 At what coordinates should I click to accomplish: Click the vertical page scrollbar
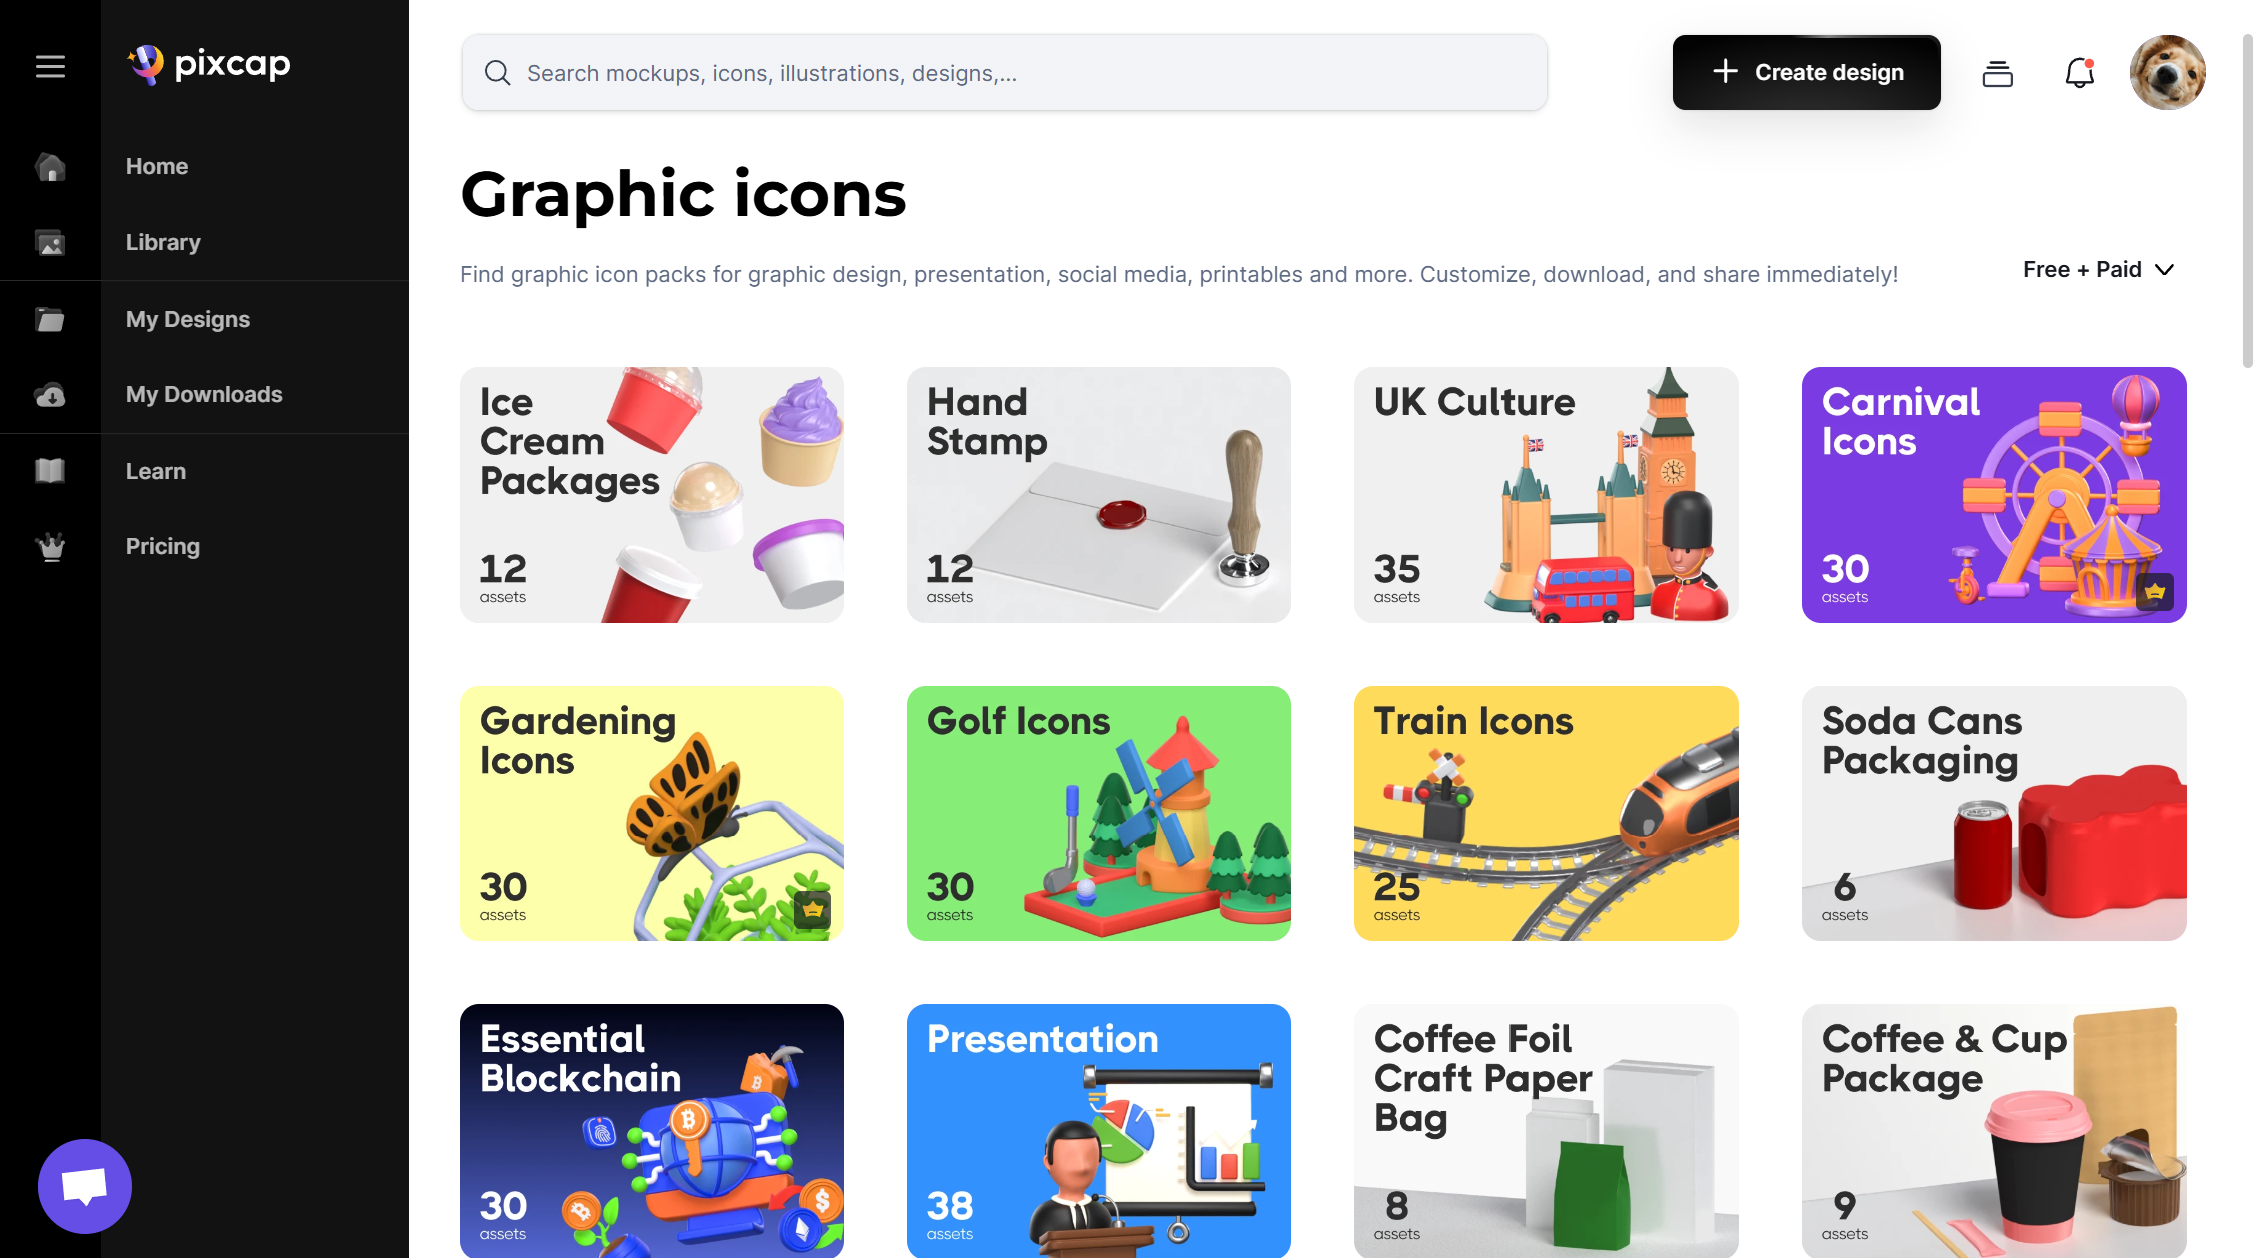click(x=2247, y=200)
